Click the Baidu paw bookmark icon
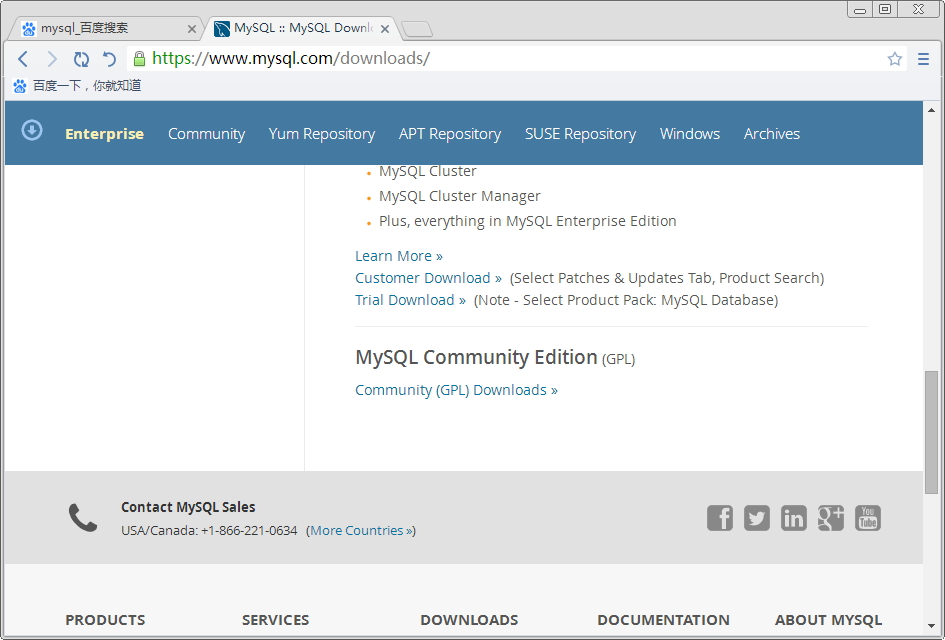The height and width of the screenshot is (640, 945). pos(20,86)
